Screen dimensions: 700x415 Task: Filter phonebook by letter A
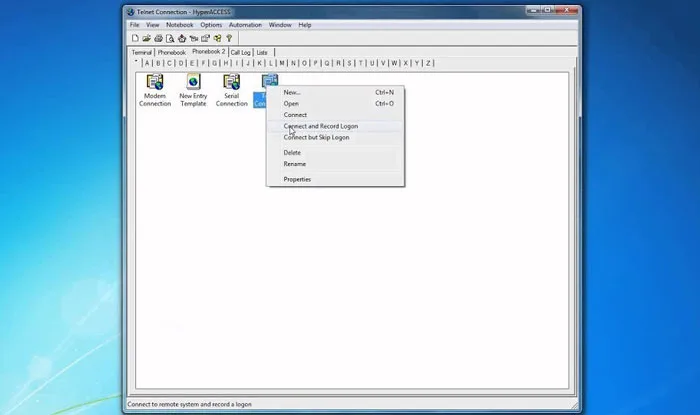(147, 63)
